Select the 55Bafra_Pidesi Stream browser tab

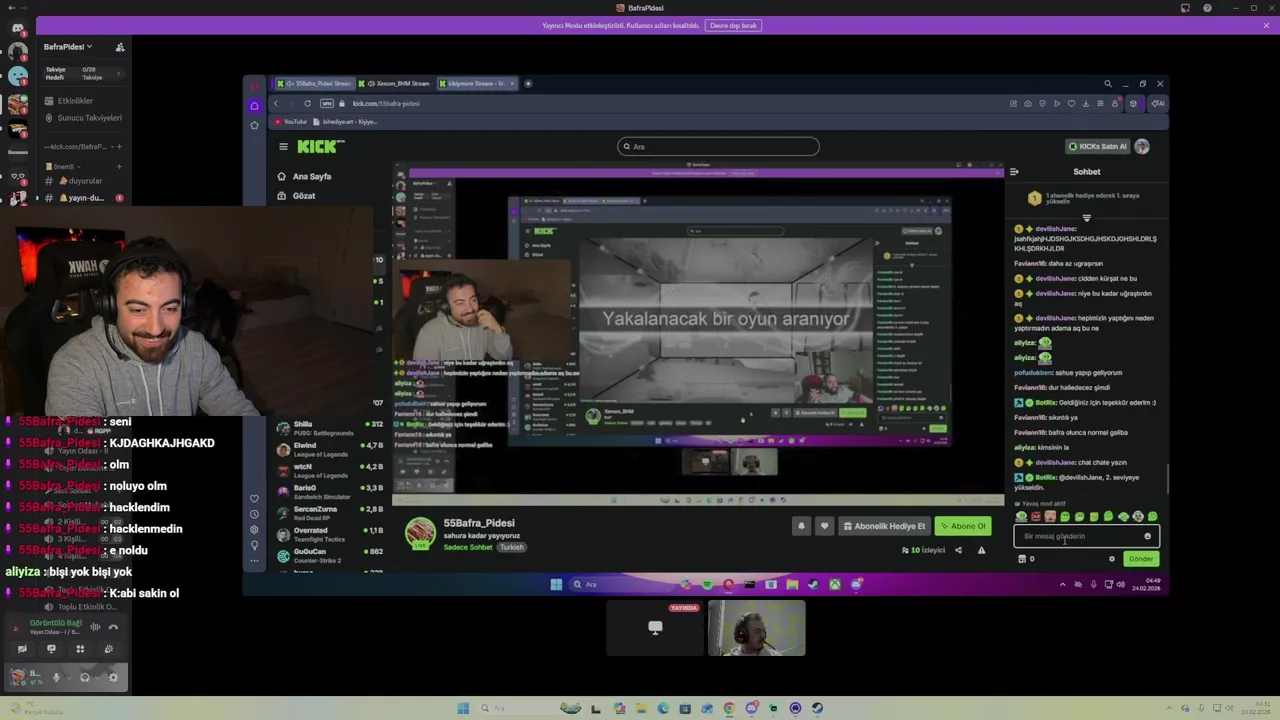click(x=316, y=84)
